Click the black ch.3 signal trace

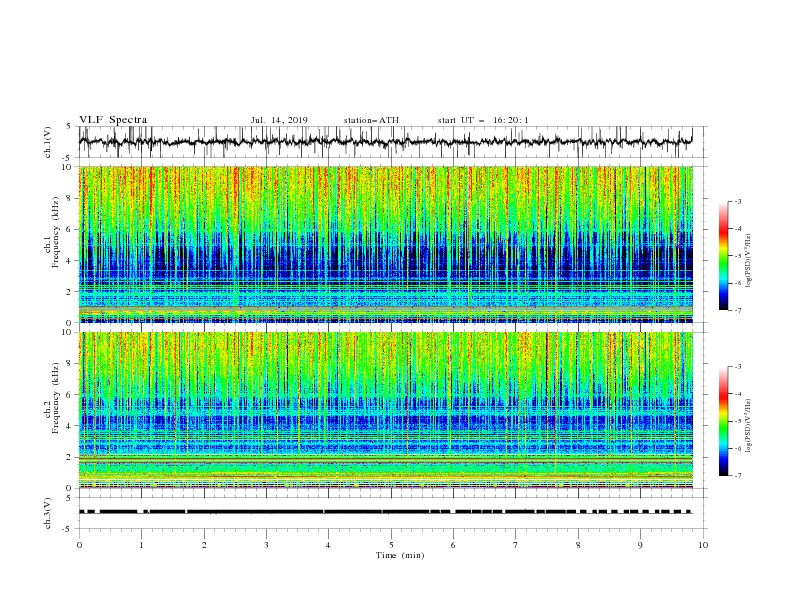click(x=385, y=512)
